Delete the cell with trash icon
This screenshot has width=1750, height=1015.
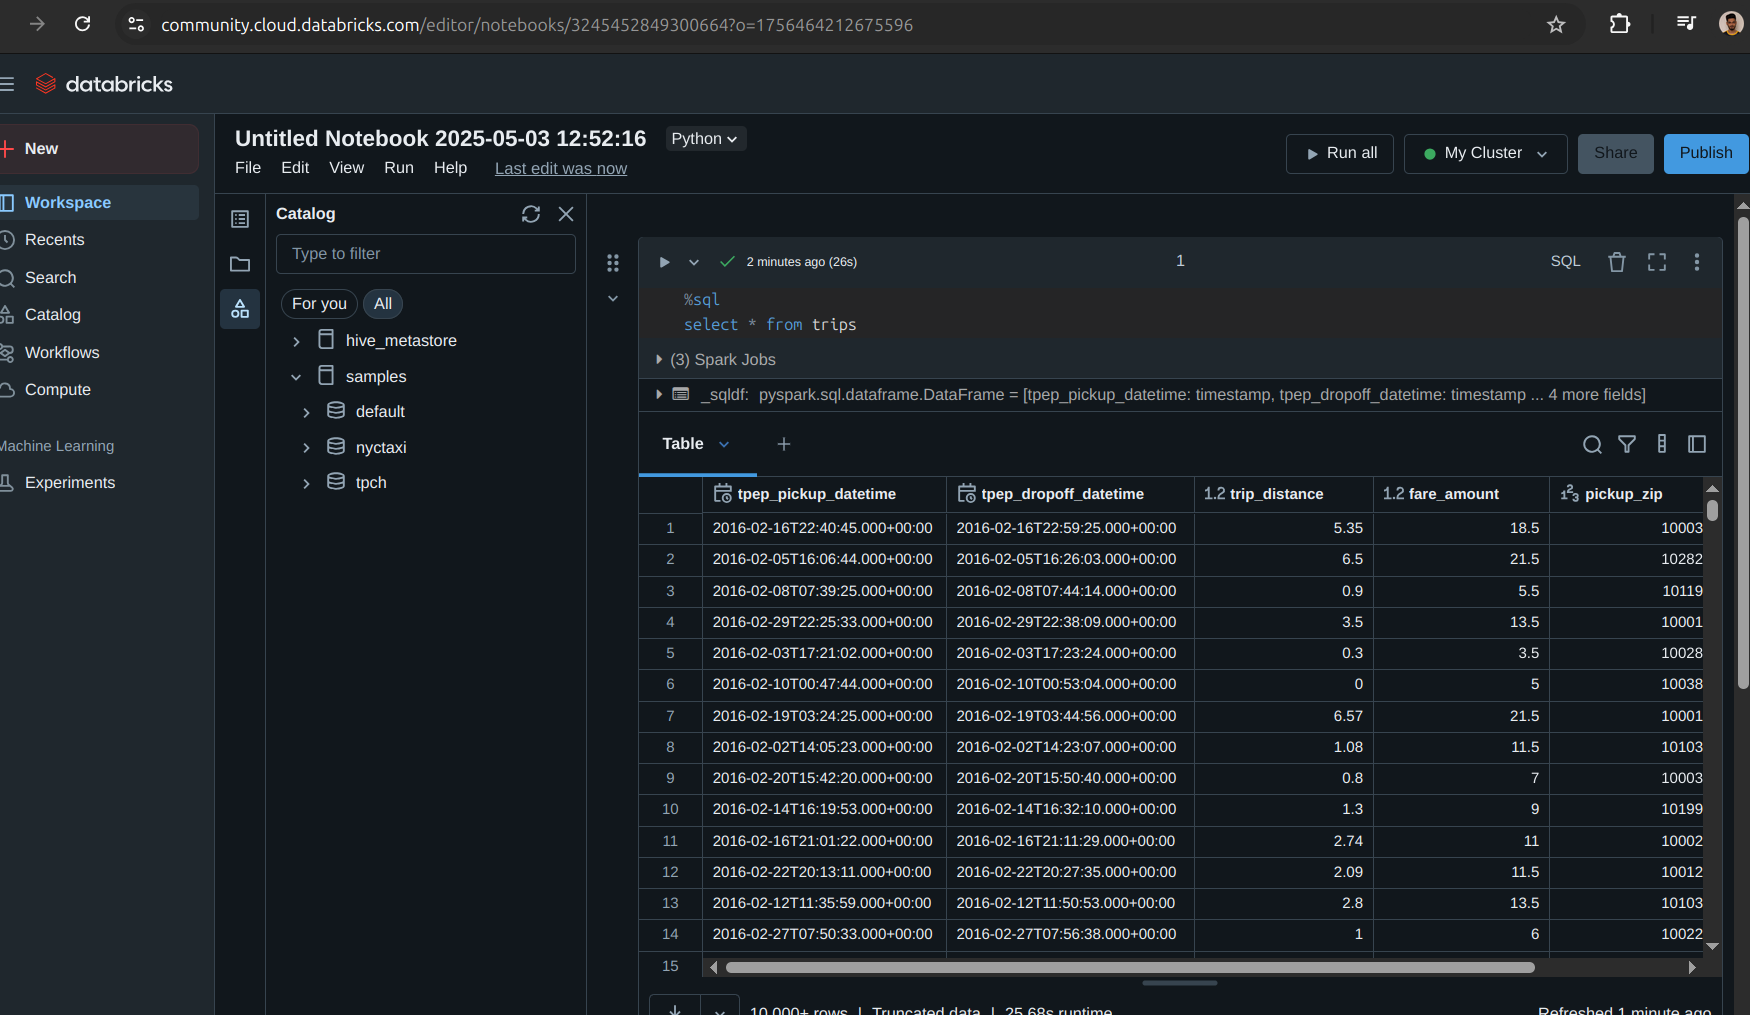pyautogui.click(x=1617, y=262)
